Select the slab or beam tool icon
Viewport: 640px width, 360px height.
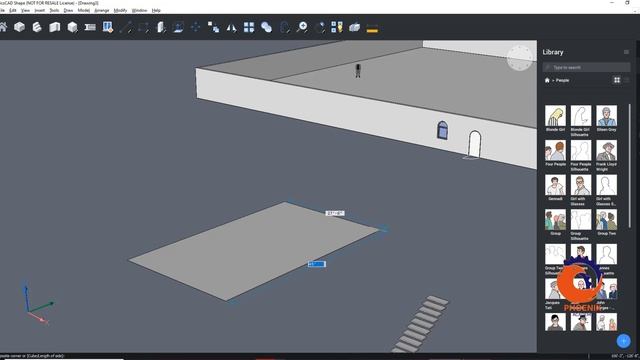point(90,27)
